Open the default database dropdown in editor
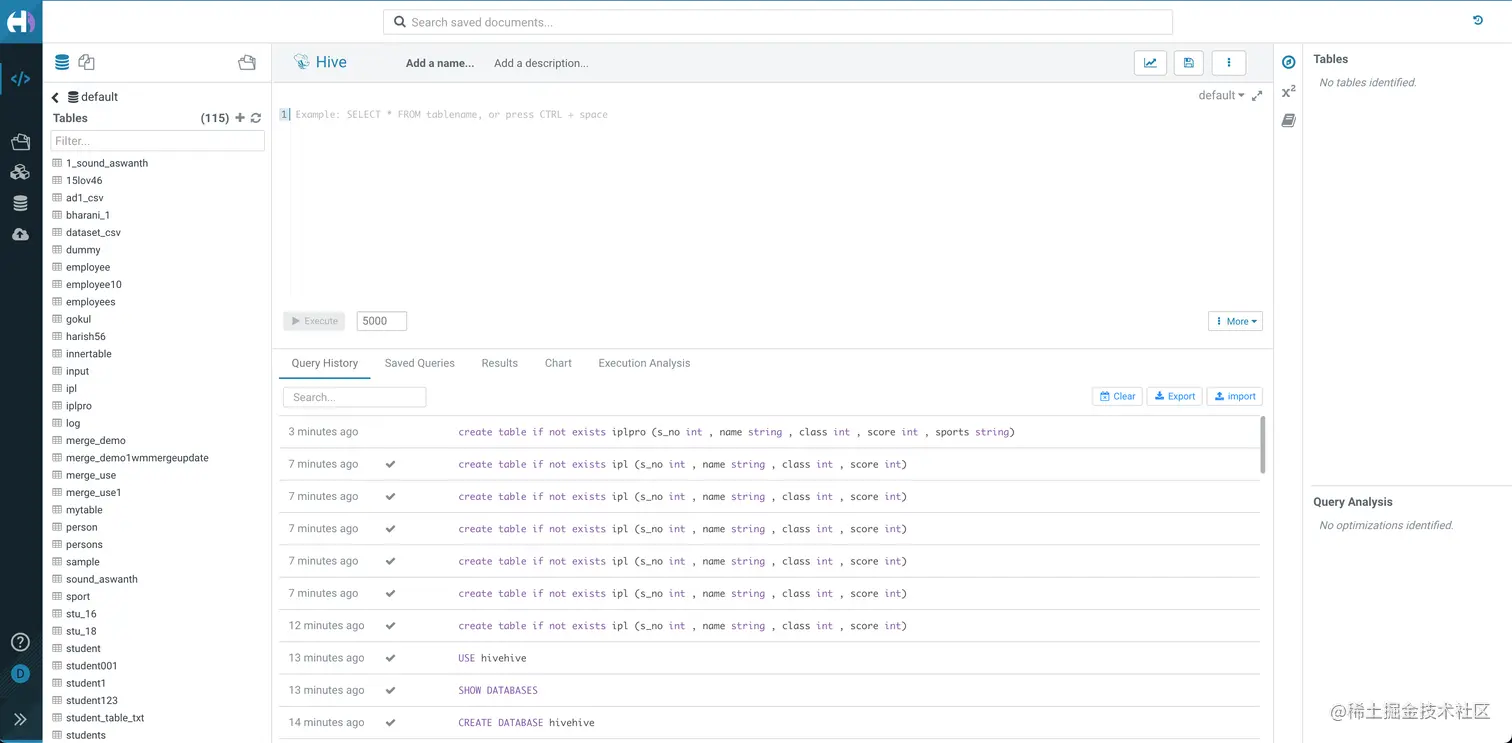 point(1222,95)
